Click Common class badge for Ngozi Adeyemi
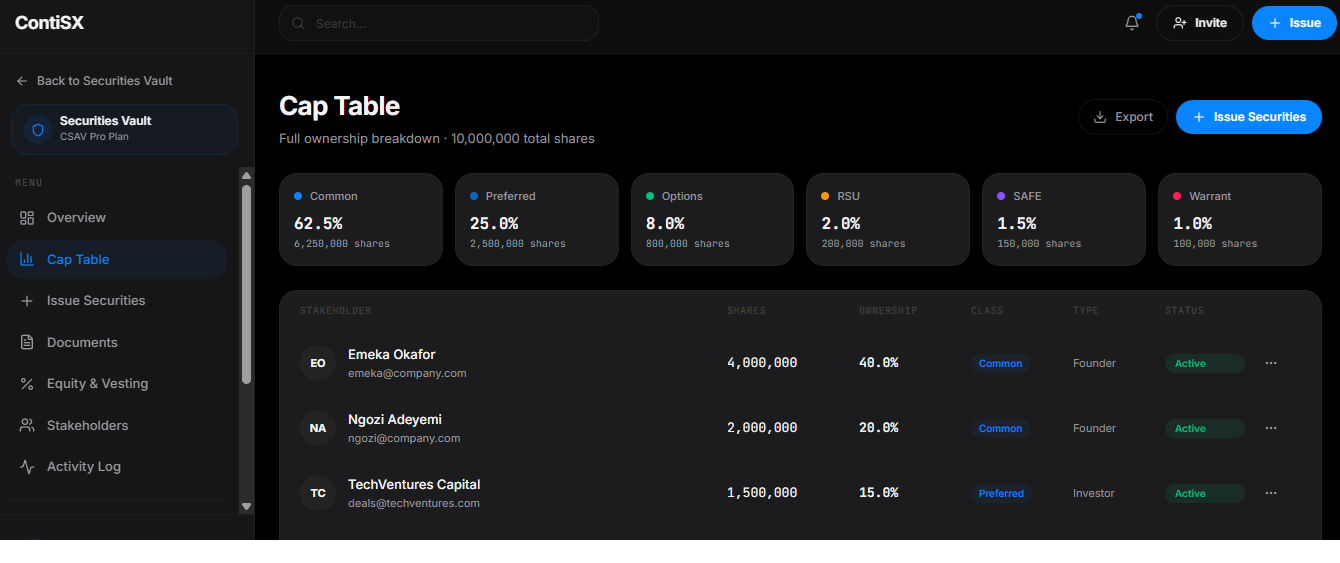Viewport: 1340px width, 563px height. tap(1000, 428)
